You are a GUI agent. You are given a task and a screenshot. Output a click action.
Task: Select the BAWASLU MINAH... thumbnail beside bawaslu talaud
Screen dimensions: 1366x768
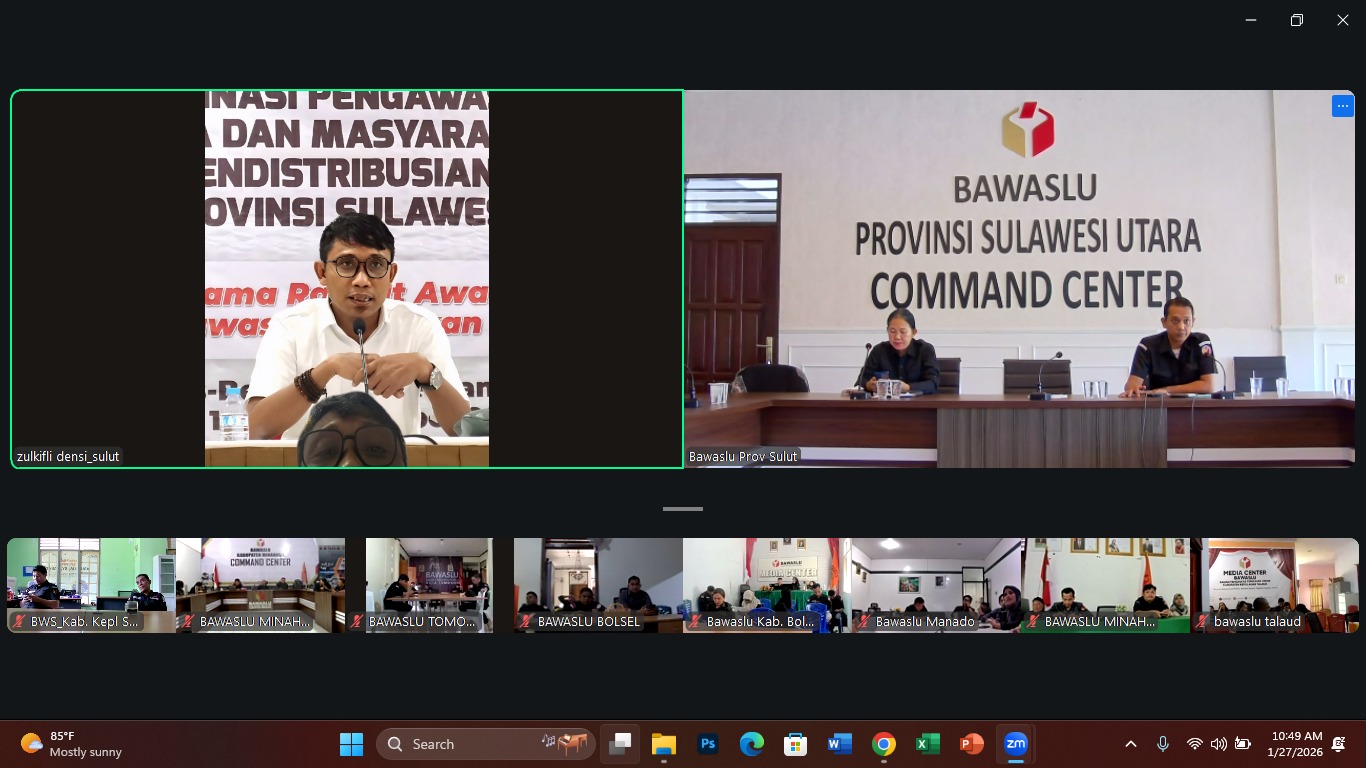pyautogui.click(x=1105, y=585)
